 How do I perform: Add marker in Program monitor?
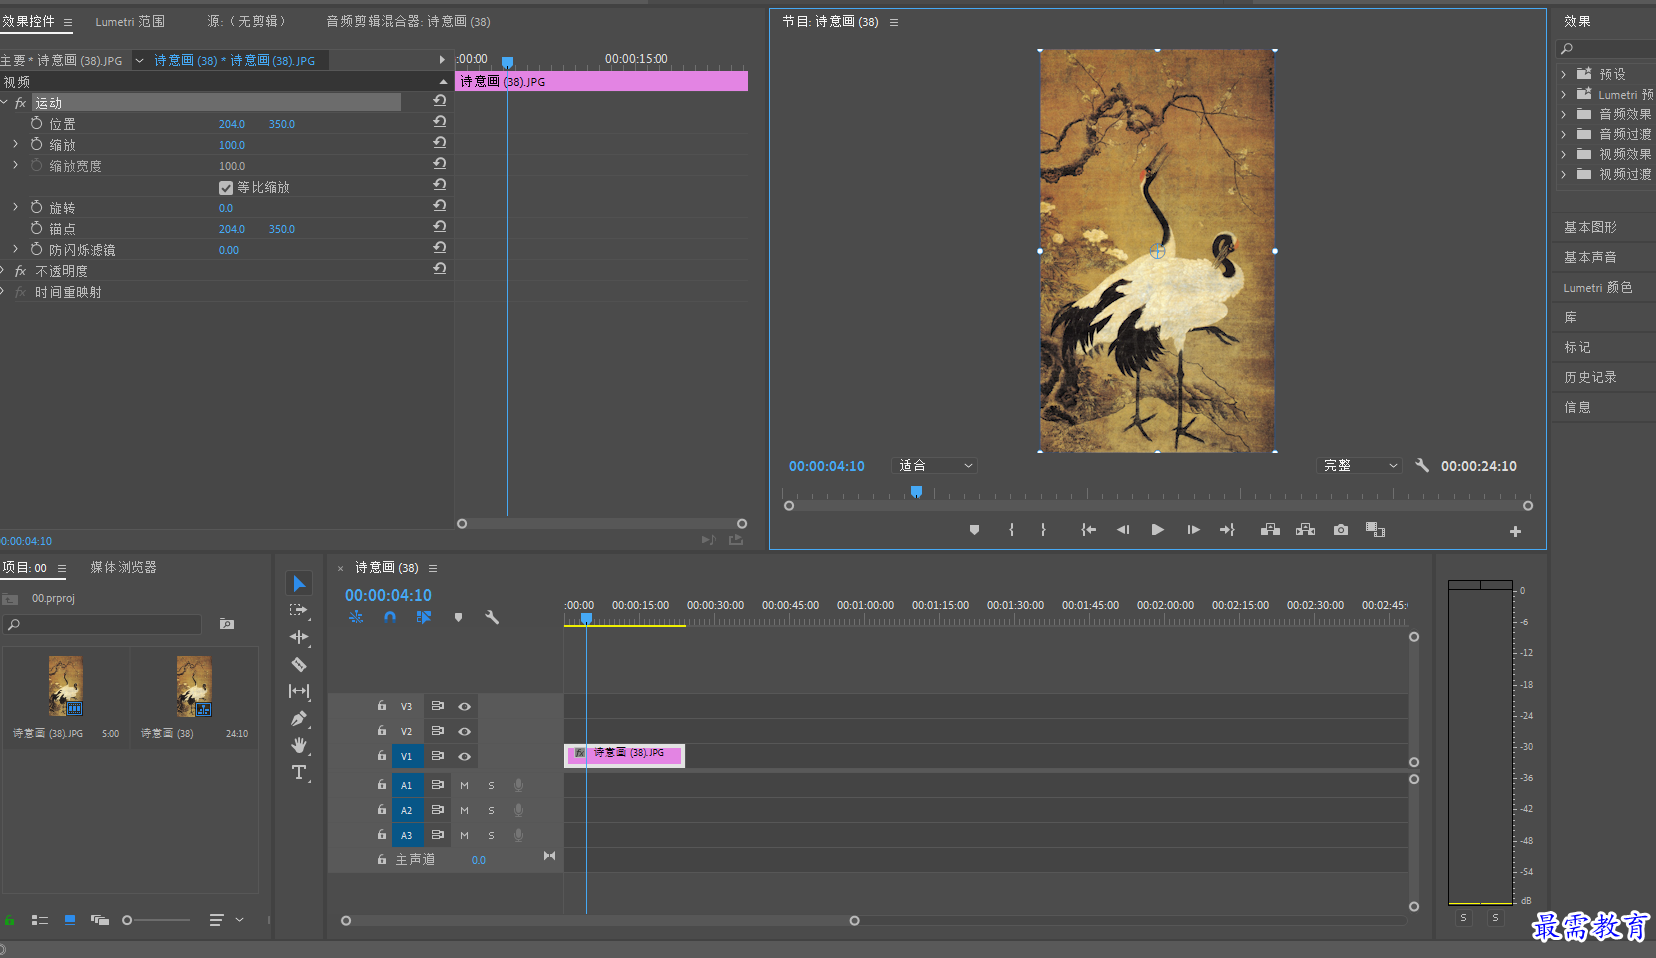point(974,530)
